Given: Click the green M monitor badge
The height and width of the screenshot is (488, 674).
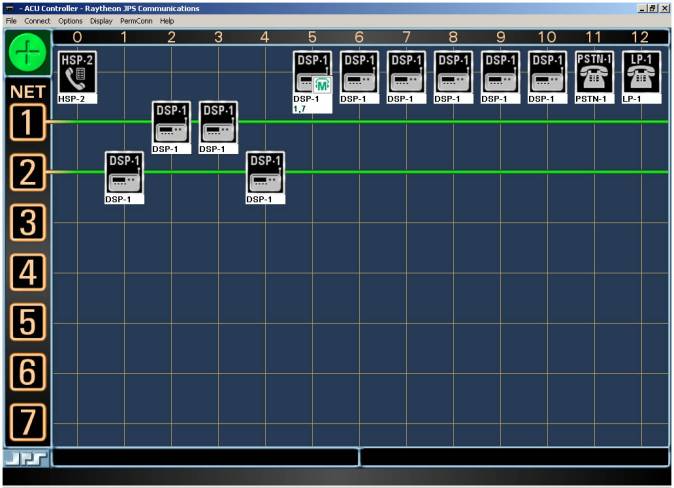Looking at the screenshot, I should point(322,86).
